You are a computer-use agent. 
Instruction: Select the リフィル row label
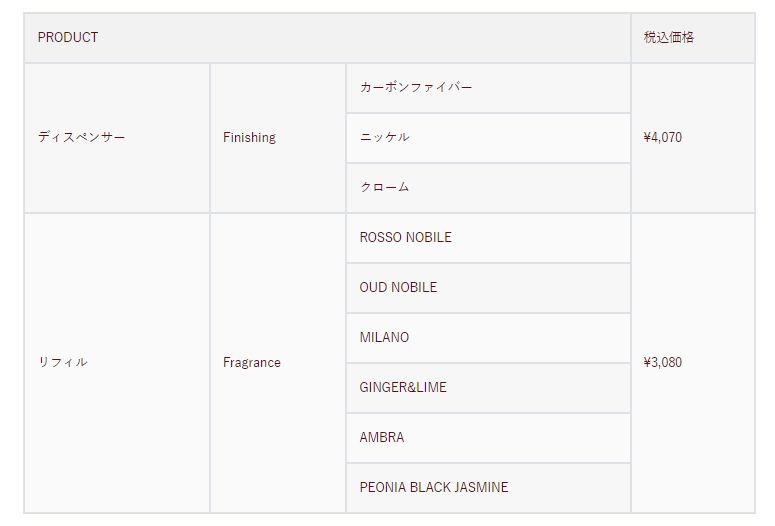tap(63, 363)
